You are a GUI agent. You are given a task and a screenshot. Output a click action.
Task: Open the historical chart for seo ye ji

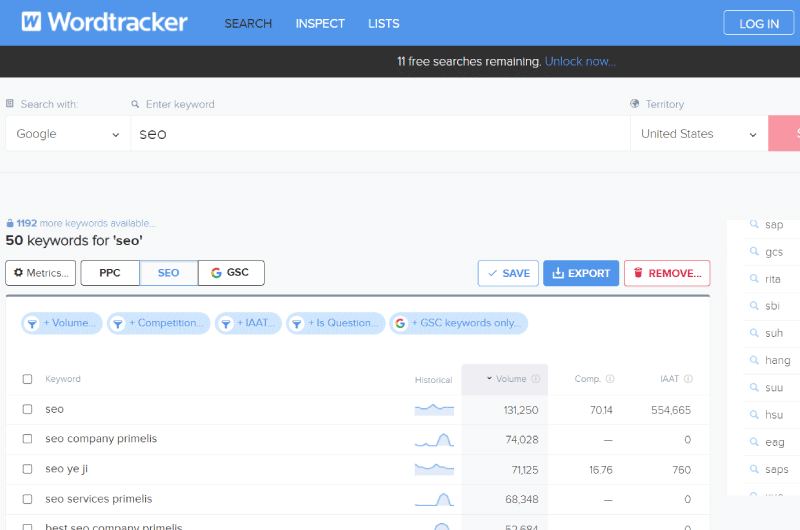pos(434,469)
